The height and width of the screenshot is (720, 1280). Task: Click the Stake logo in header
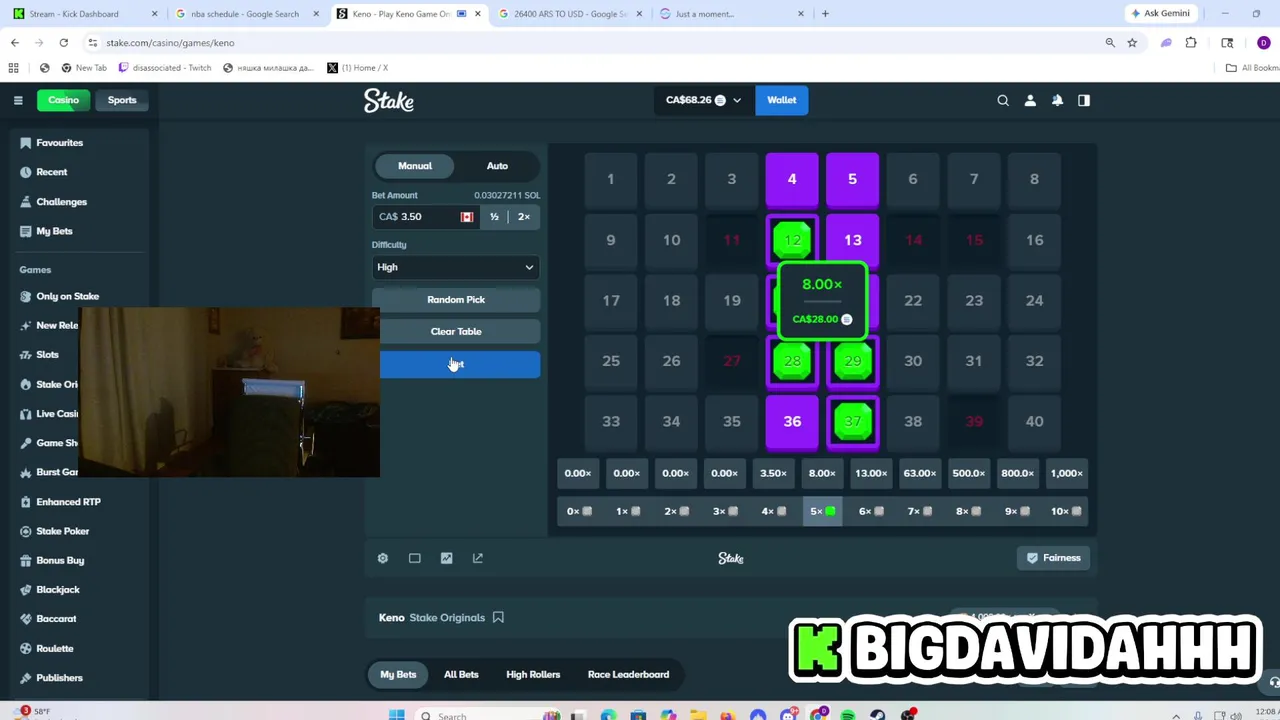(389, 100)
